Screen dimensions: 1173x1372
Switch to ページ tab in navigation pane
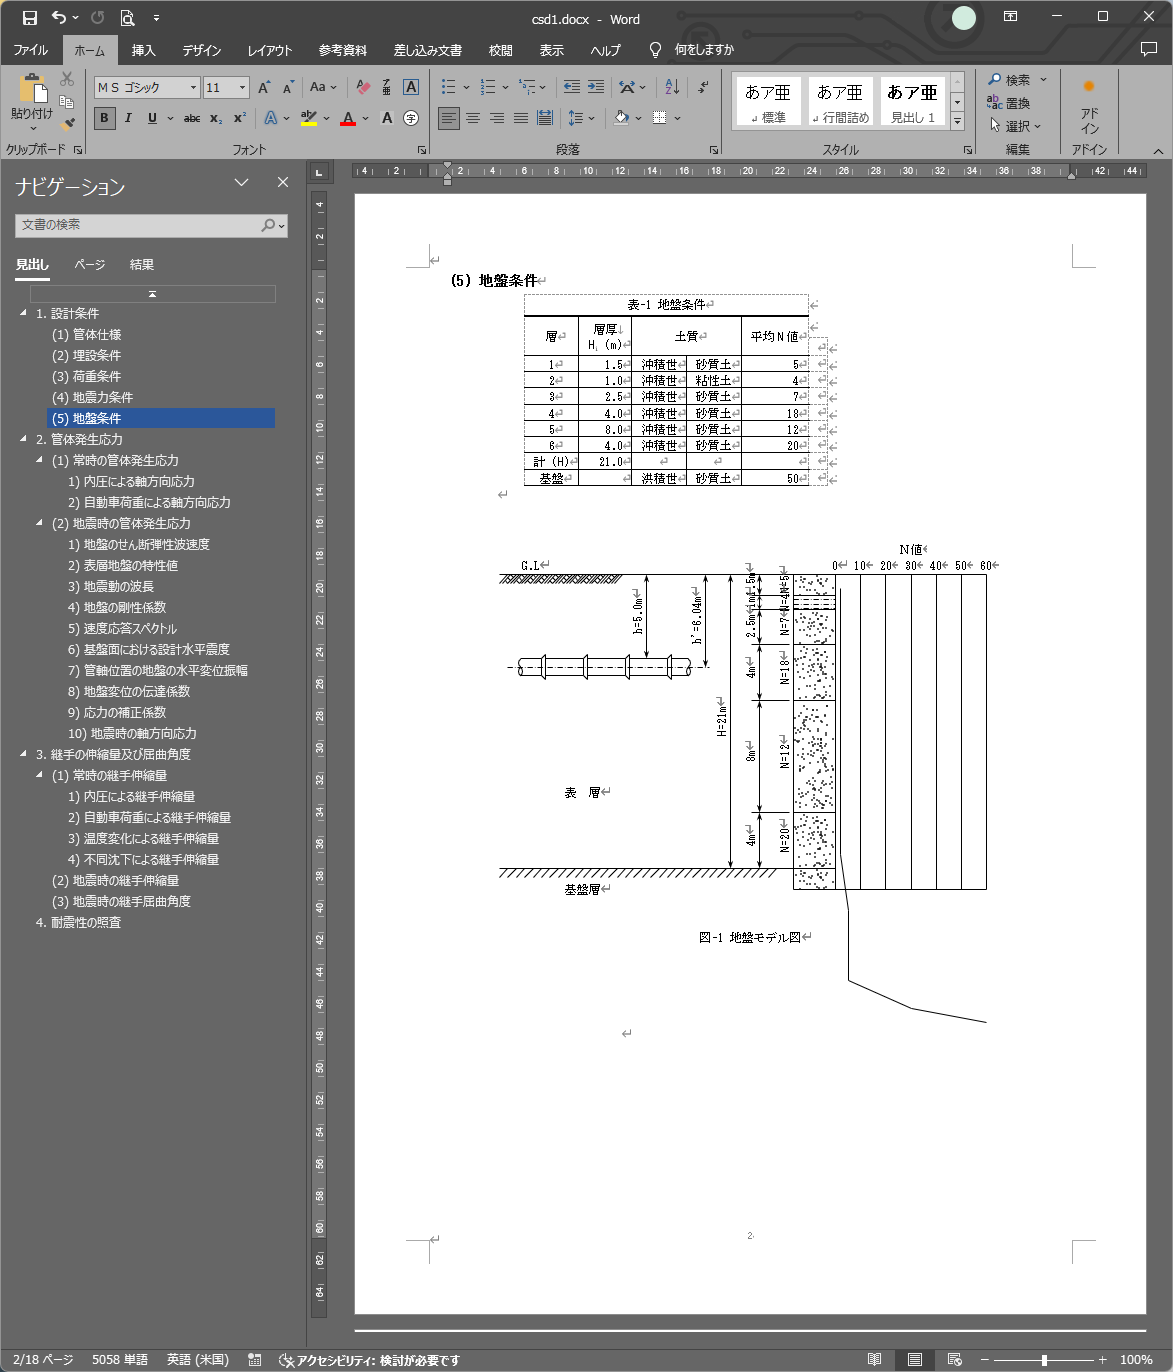89,265
